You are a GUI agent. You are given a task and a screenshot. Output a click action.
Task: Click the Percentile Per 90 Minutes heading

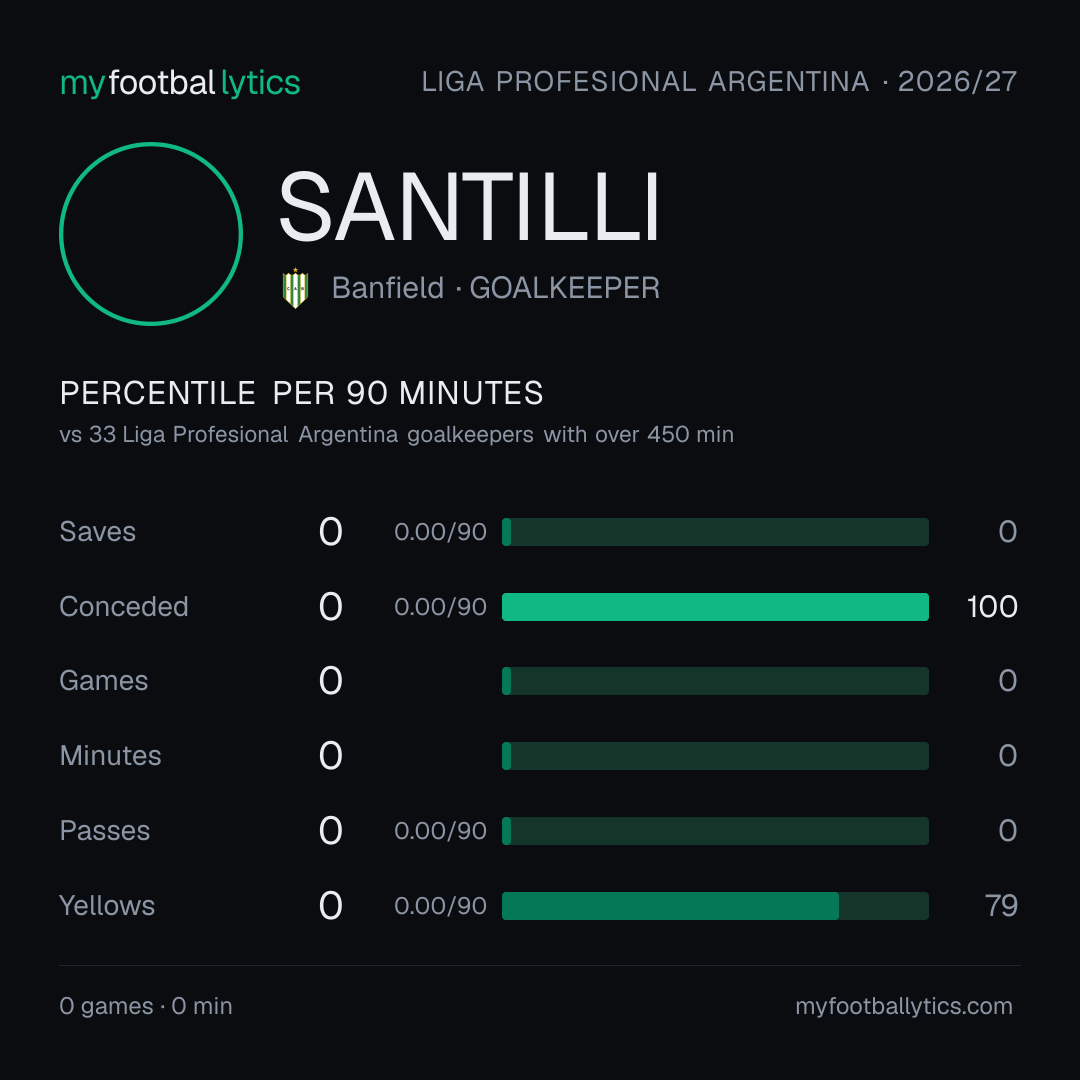(302, 393)
